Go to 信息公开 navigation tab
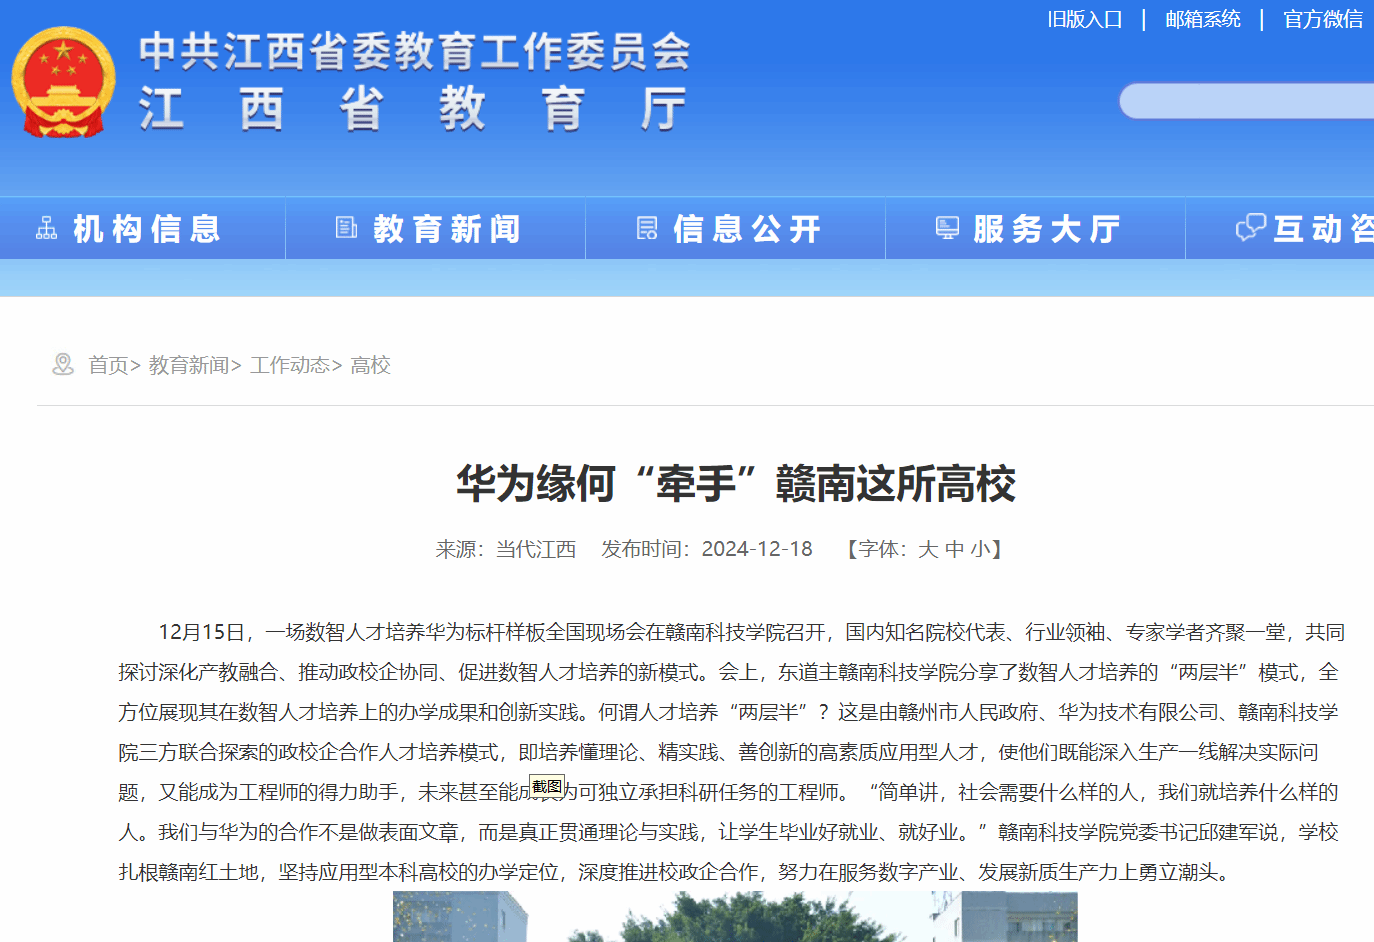This screenshot has width=1374, height=942. point(747,229)
